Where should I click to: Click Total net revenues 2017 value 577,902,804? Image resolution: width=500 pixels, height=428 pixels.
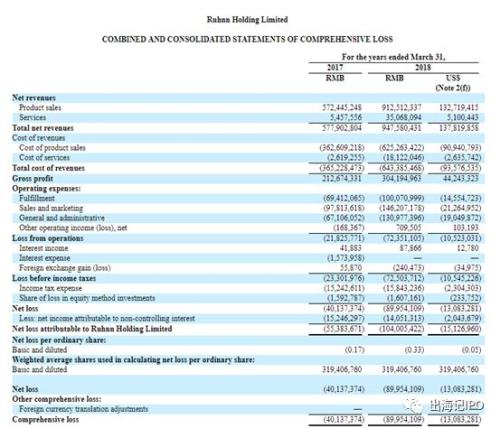342,128
